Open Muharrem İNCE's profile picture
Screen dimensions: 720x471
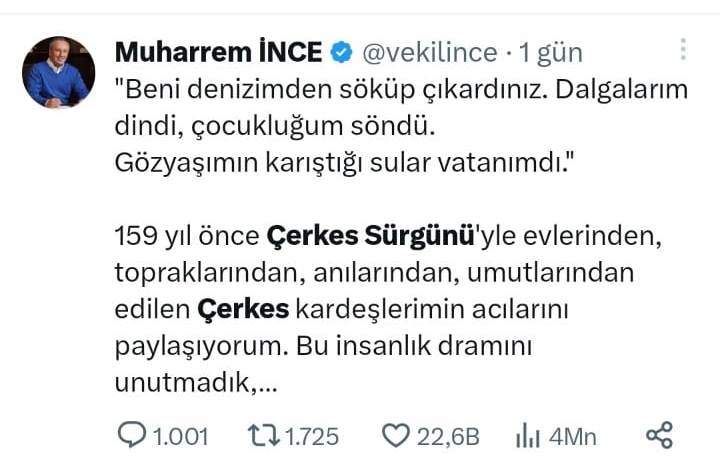(x=58, y=72)
